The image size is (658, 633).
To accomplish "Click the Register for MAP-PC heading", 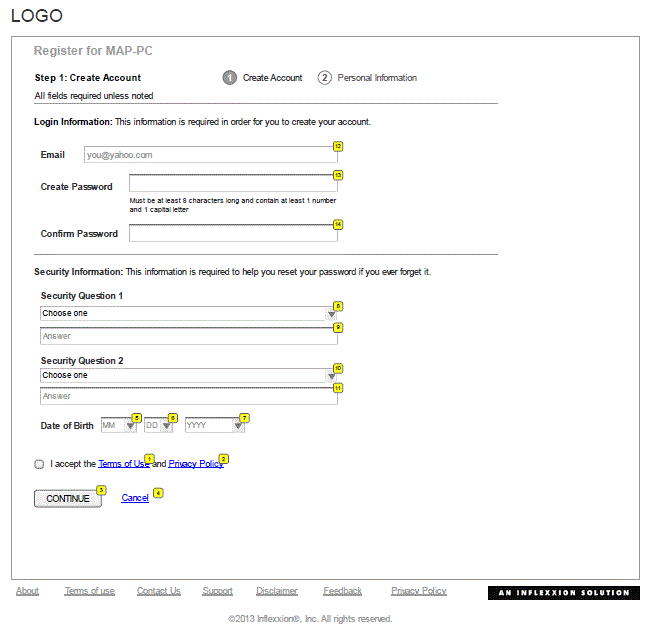I will pos(93,51).
